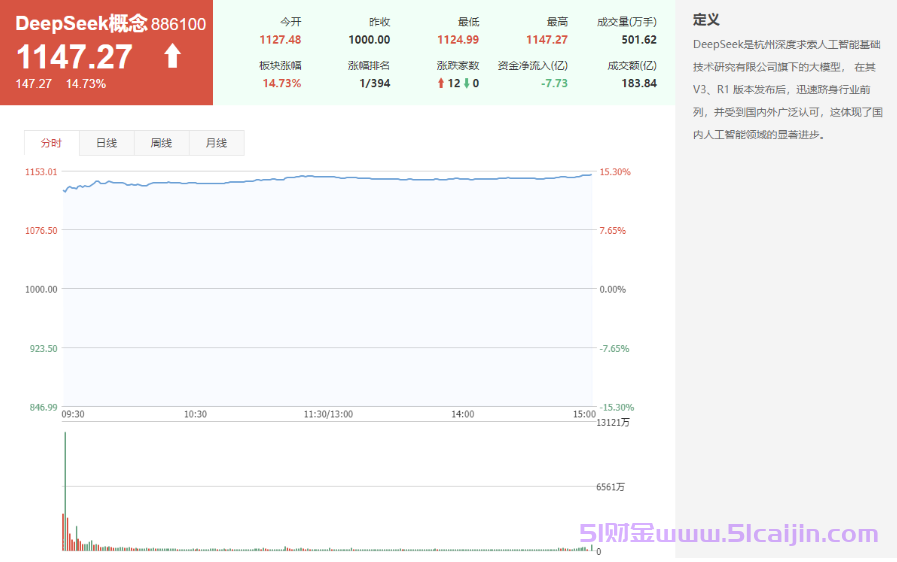Click the 成交量 value 501.62
Image resolution: width=897 pixels, height=562 pixels.
pyautogui.click(x=640, y=40)
